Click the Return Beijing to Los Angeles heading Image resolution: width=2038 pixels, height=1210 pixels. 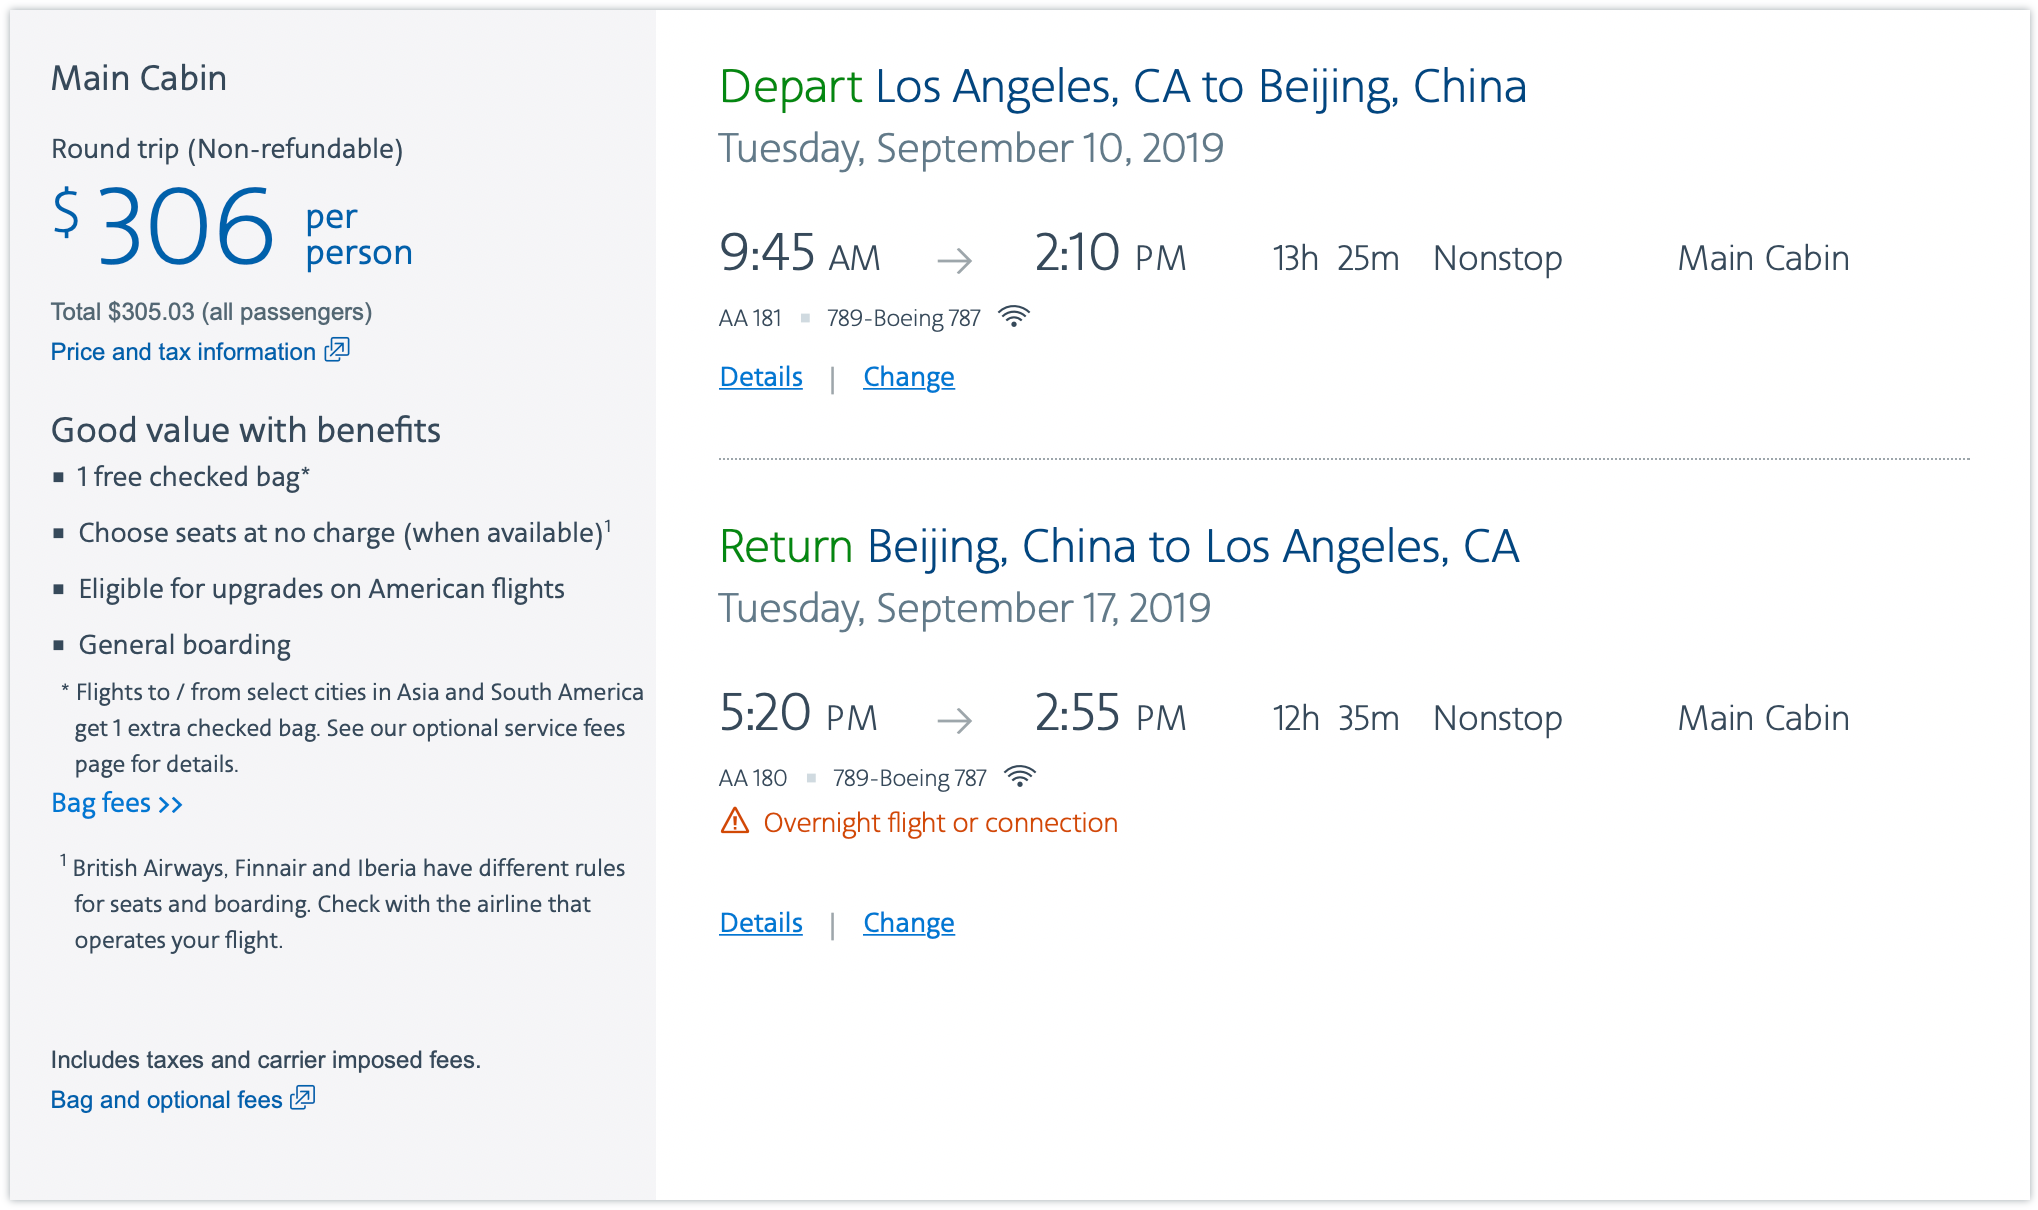click(x=1119, y=547)
